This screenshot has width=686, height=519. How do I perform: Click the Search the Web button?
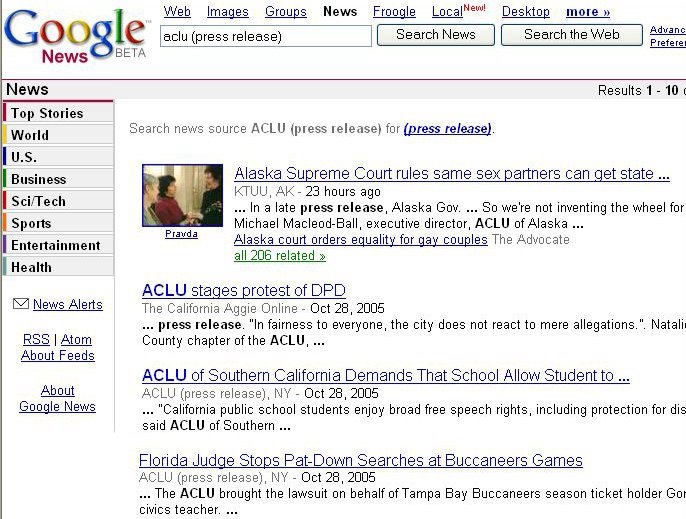click(x=571, y=35)
